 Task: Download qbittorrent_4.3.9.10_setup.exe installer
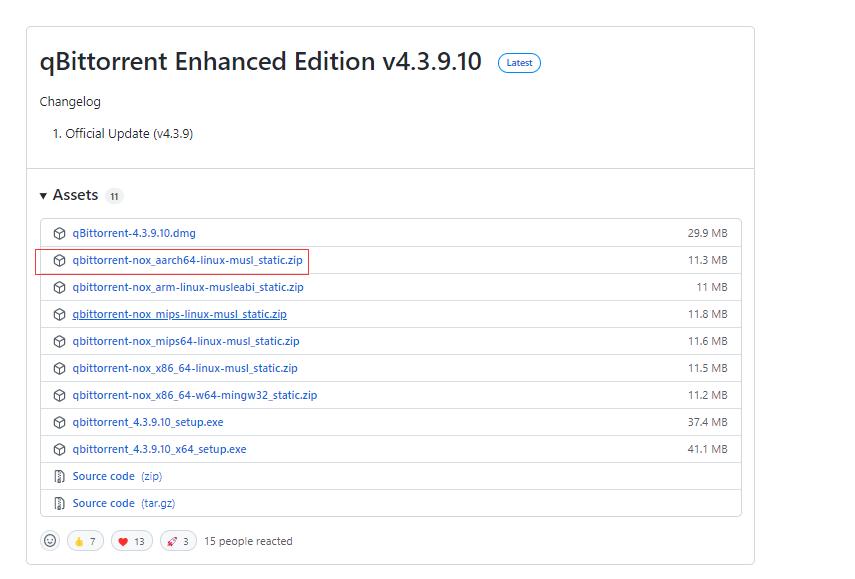(x=148, y=422)
